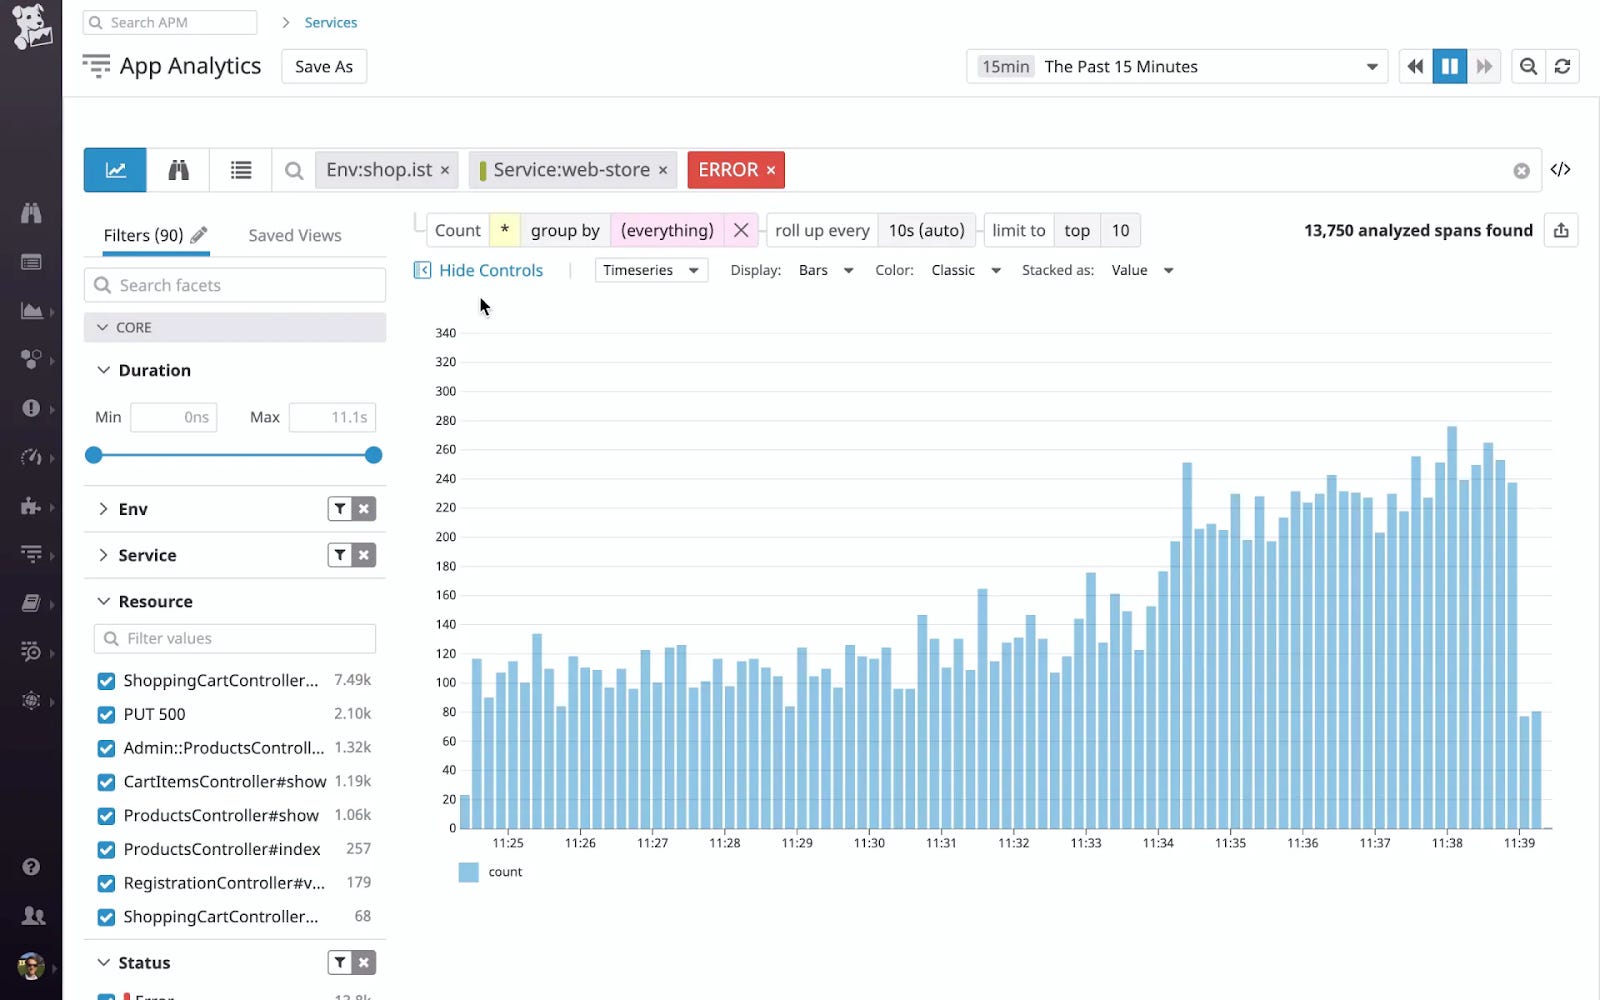Viewport: 1600px width, 1000px height.
Task: Expand the Env filter section
Action: [103, 508]
